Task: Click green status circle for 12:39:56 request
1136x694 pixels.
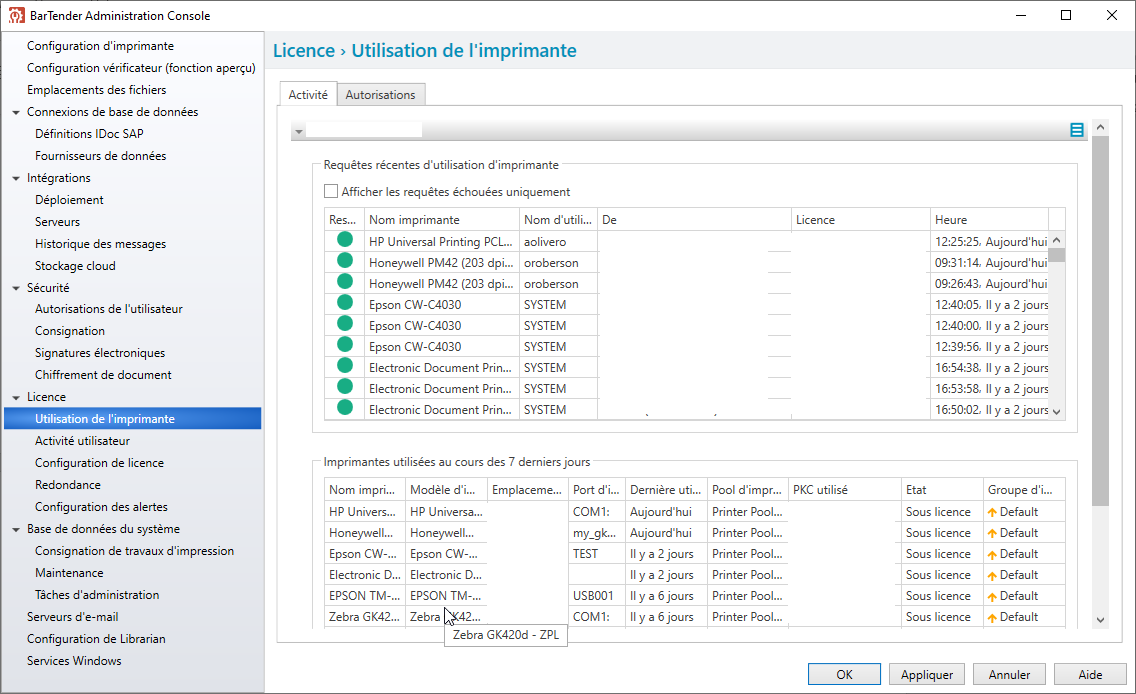Action: tap(345, 345)
